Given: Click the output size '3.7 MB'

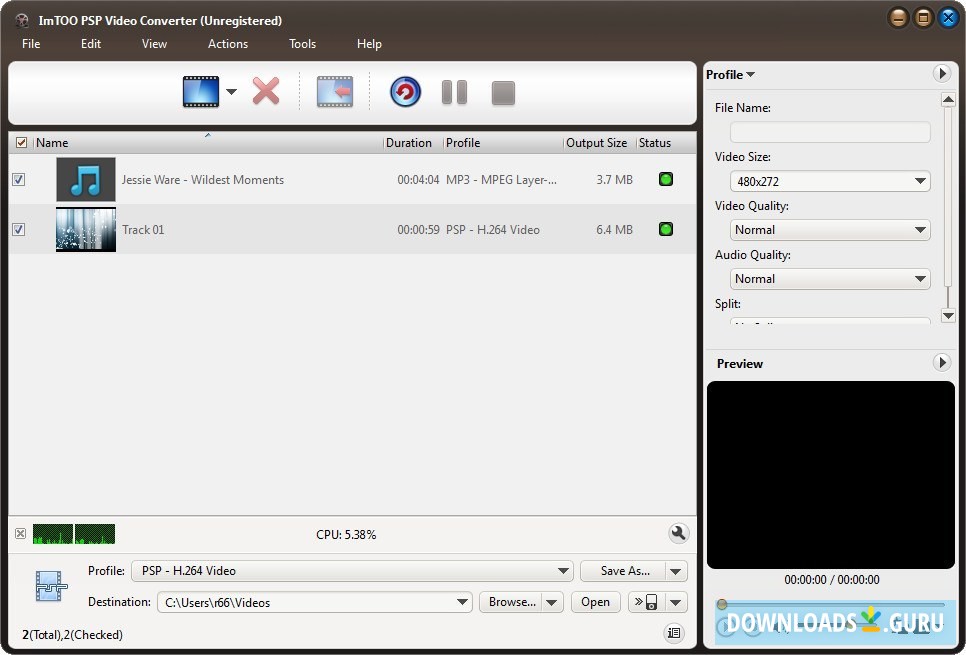Looking at the screenshot, I should (x=614, y=180).
